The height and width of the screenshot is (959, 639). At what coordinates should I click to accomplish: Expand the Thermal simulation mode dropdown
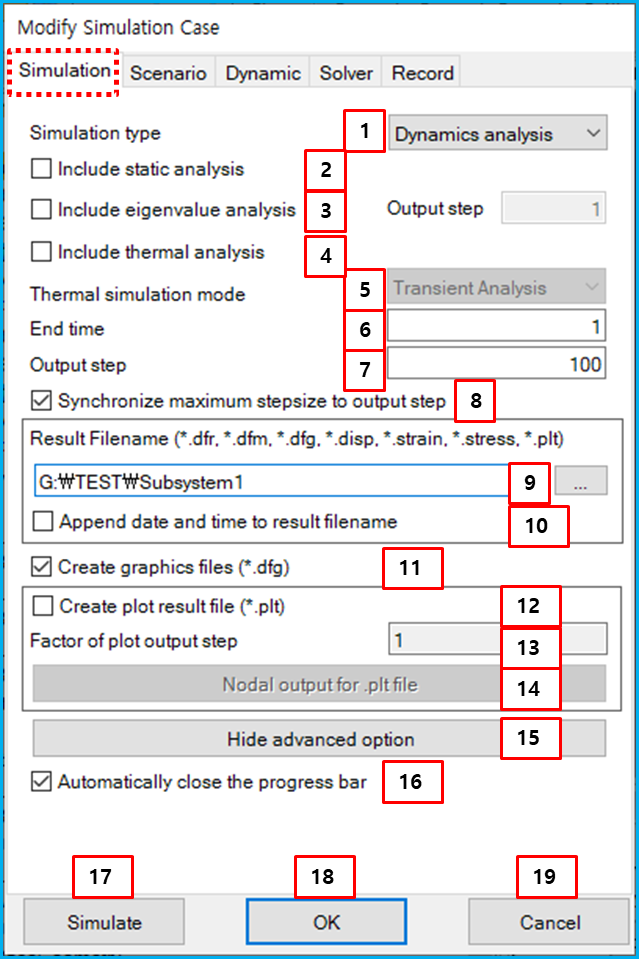[x=497, y=287]
